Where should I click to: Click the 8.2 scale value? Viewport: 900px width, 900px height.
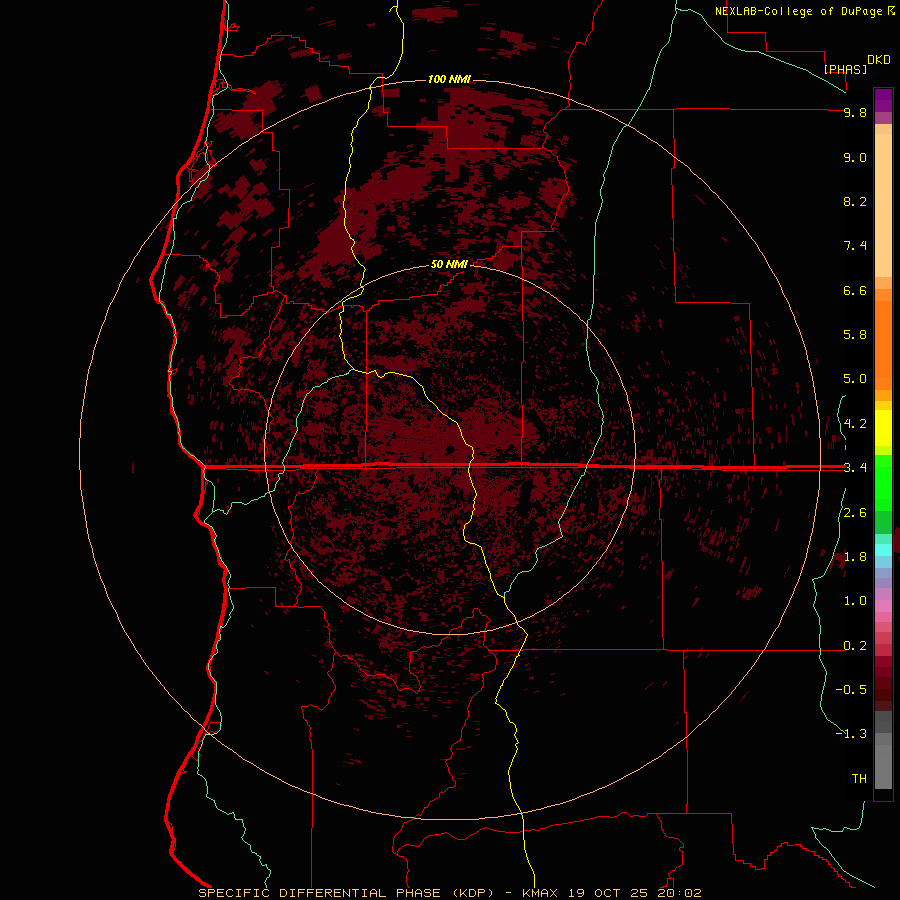855,201
